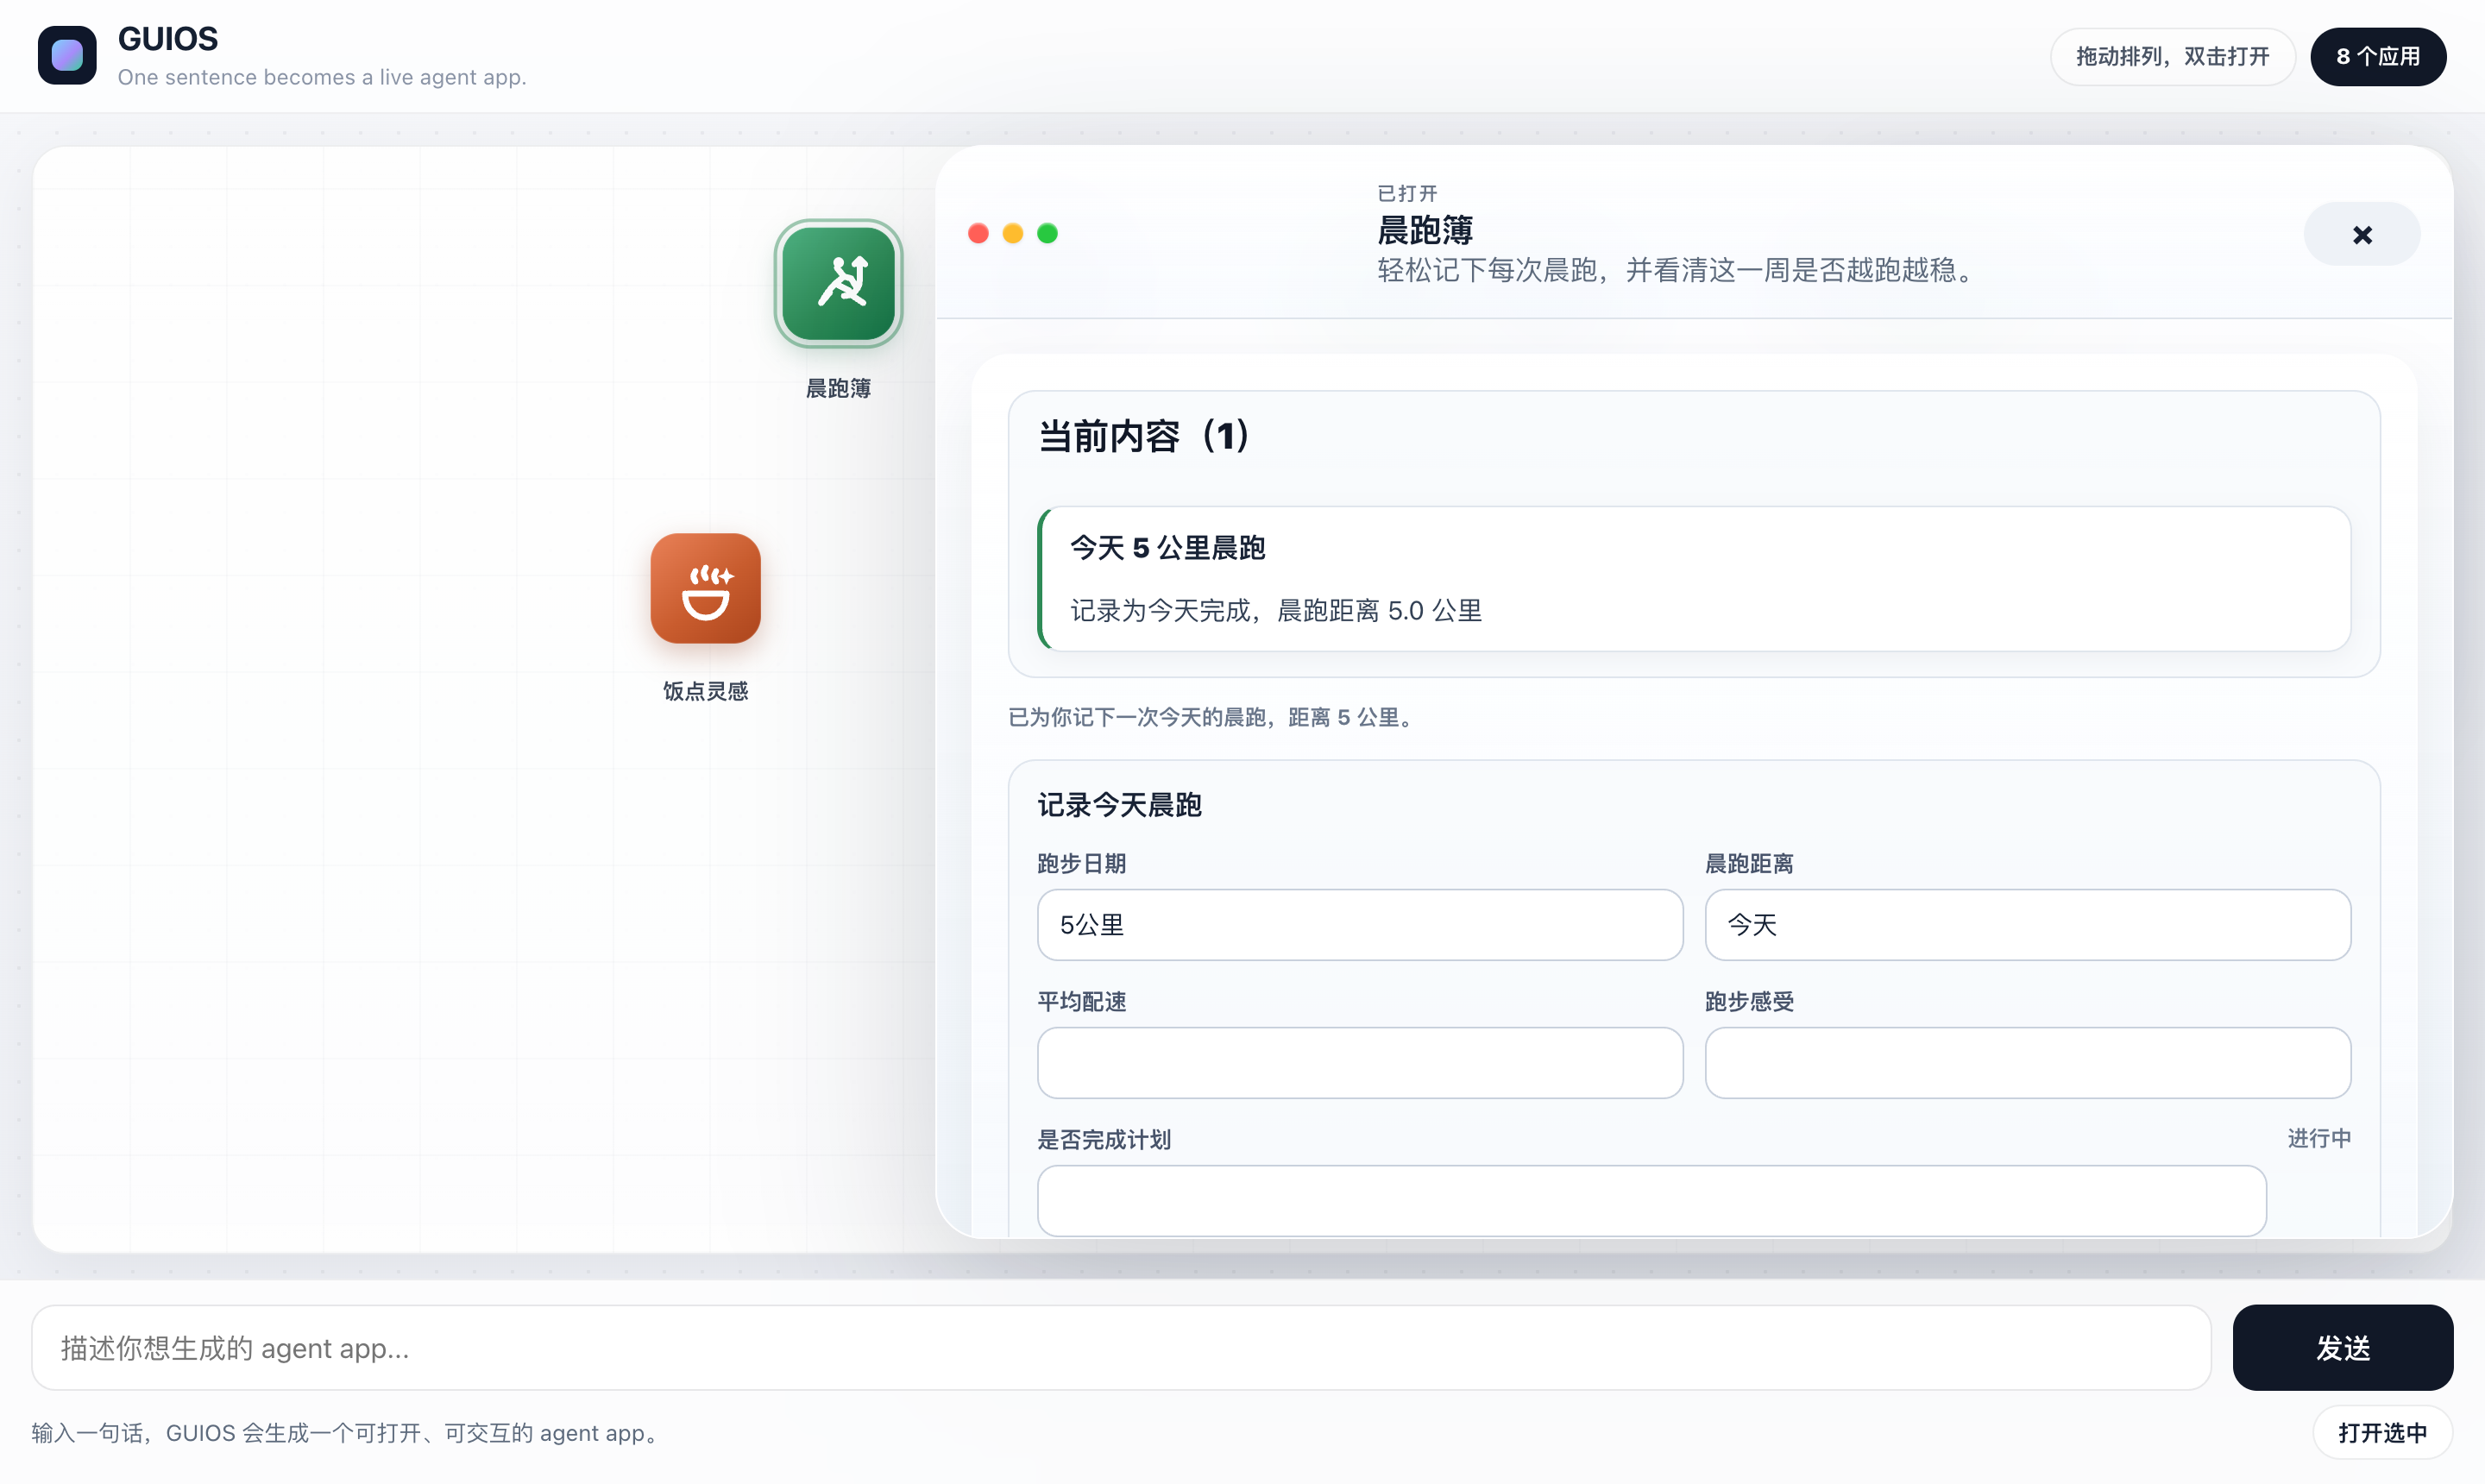
Task: Click the 打开选中 button
Action: coord(2382,1432)
